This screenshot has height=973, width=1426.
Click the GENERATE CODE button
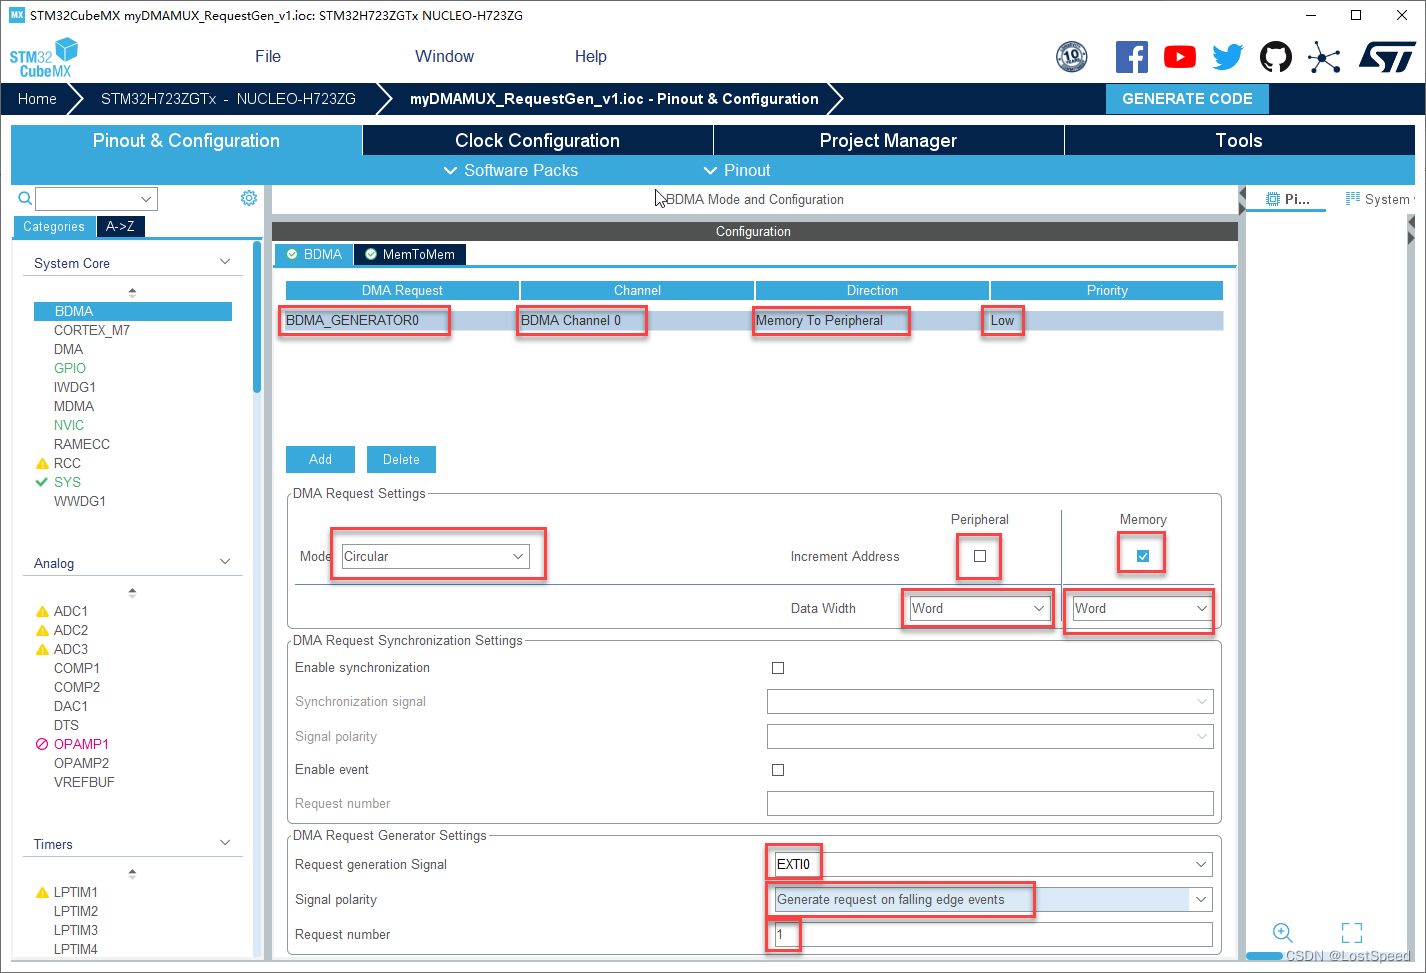click(x=1187, y=98)
